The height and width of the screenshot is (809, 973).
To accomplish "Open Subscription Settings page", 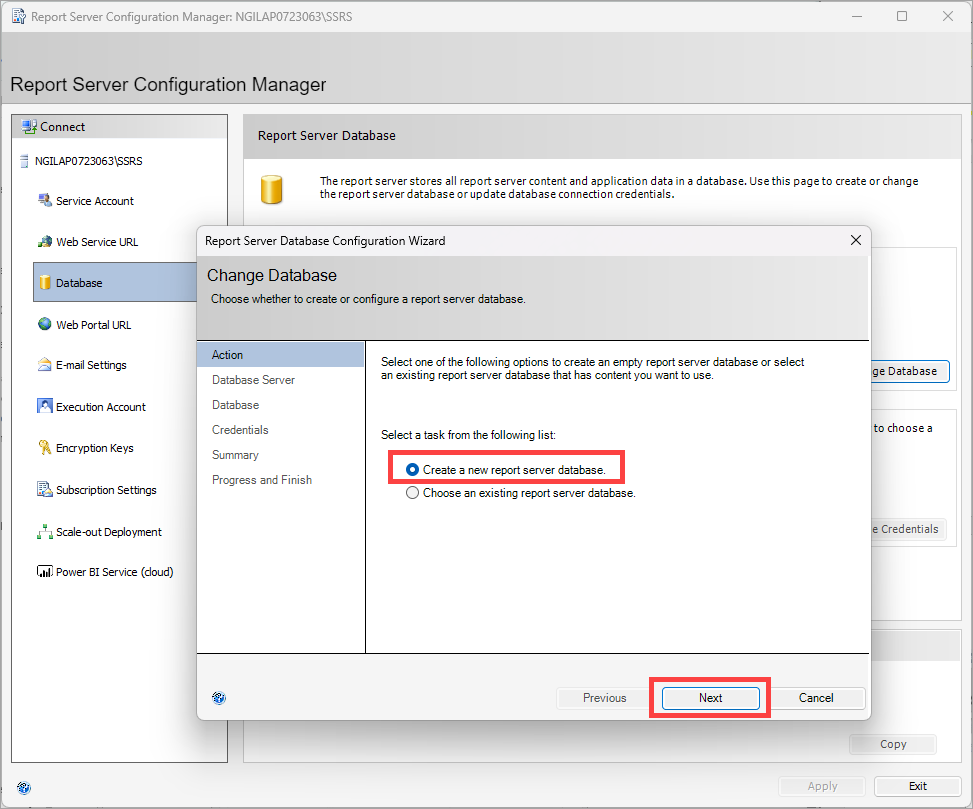I will coord(106,490).
